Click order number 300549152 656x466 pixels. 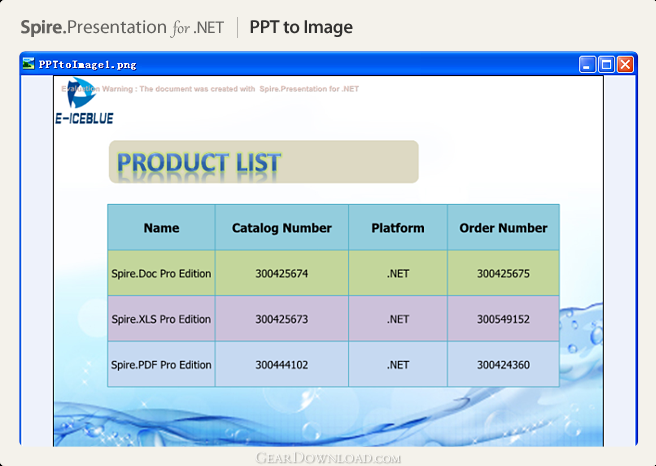[503, 319]
